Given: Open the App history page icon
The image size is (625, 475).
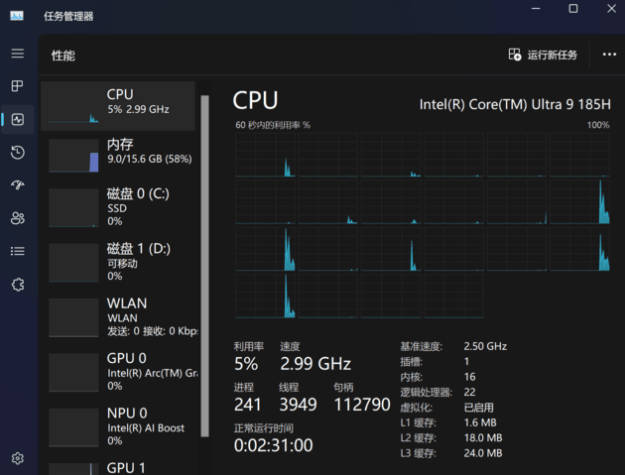Looking at the screenshot, I should (x=18, y=152).
